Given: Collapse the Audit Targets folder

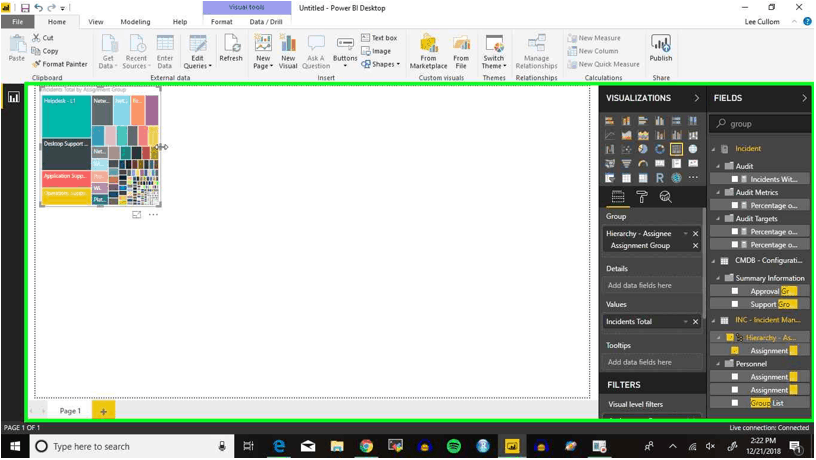Looking at the screenshot, I should tap(718, 219).
